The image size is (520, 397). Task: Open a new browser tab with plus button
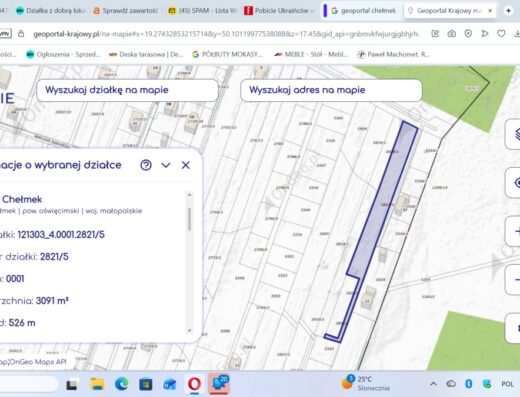point(508,11)
